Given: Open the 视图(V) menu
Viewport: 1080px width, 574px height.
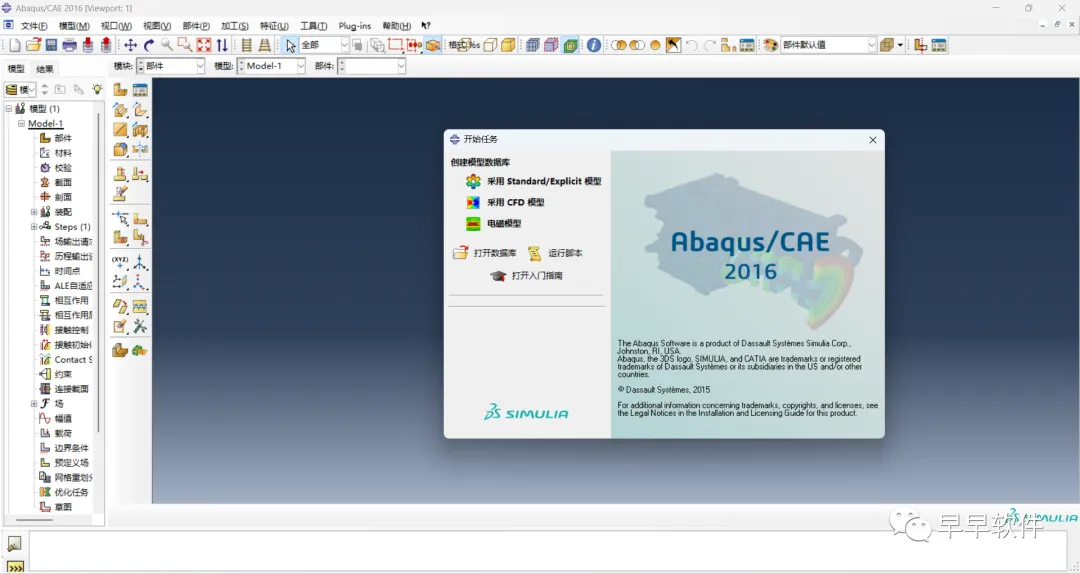Looking at the screenshot, I should coord(157,26).
